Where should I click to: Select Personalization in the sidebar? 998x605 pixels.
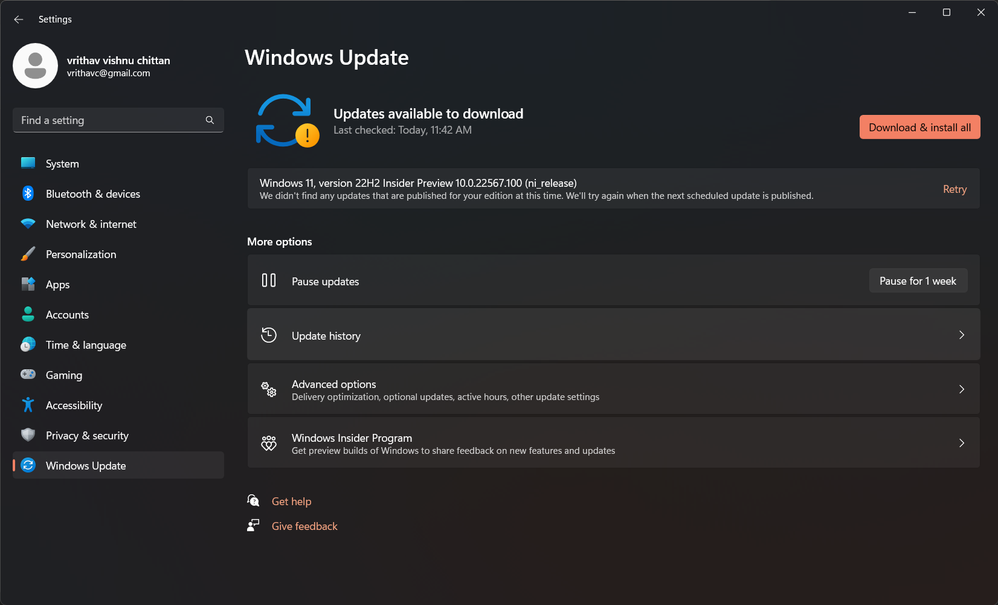click(118, 254)
